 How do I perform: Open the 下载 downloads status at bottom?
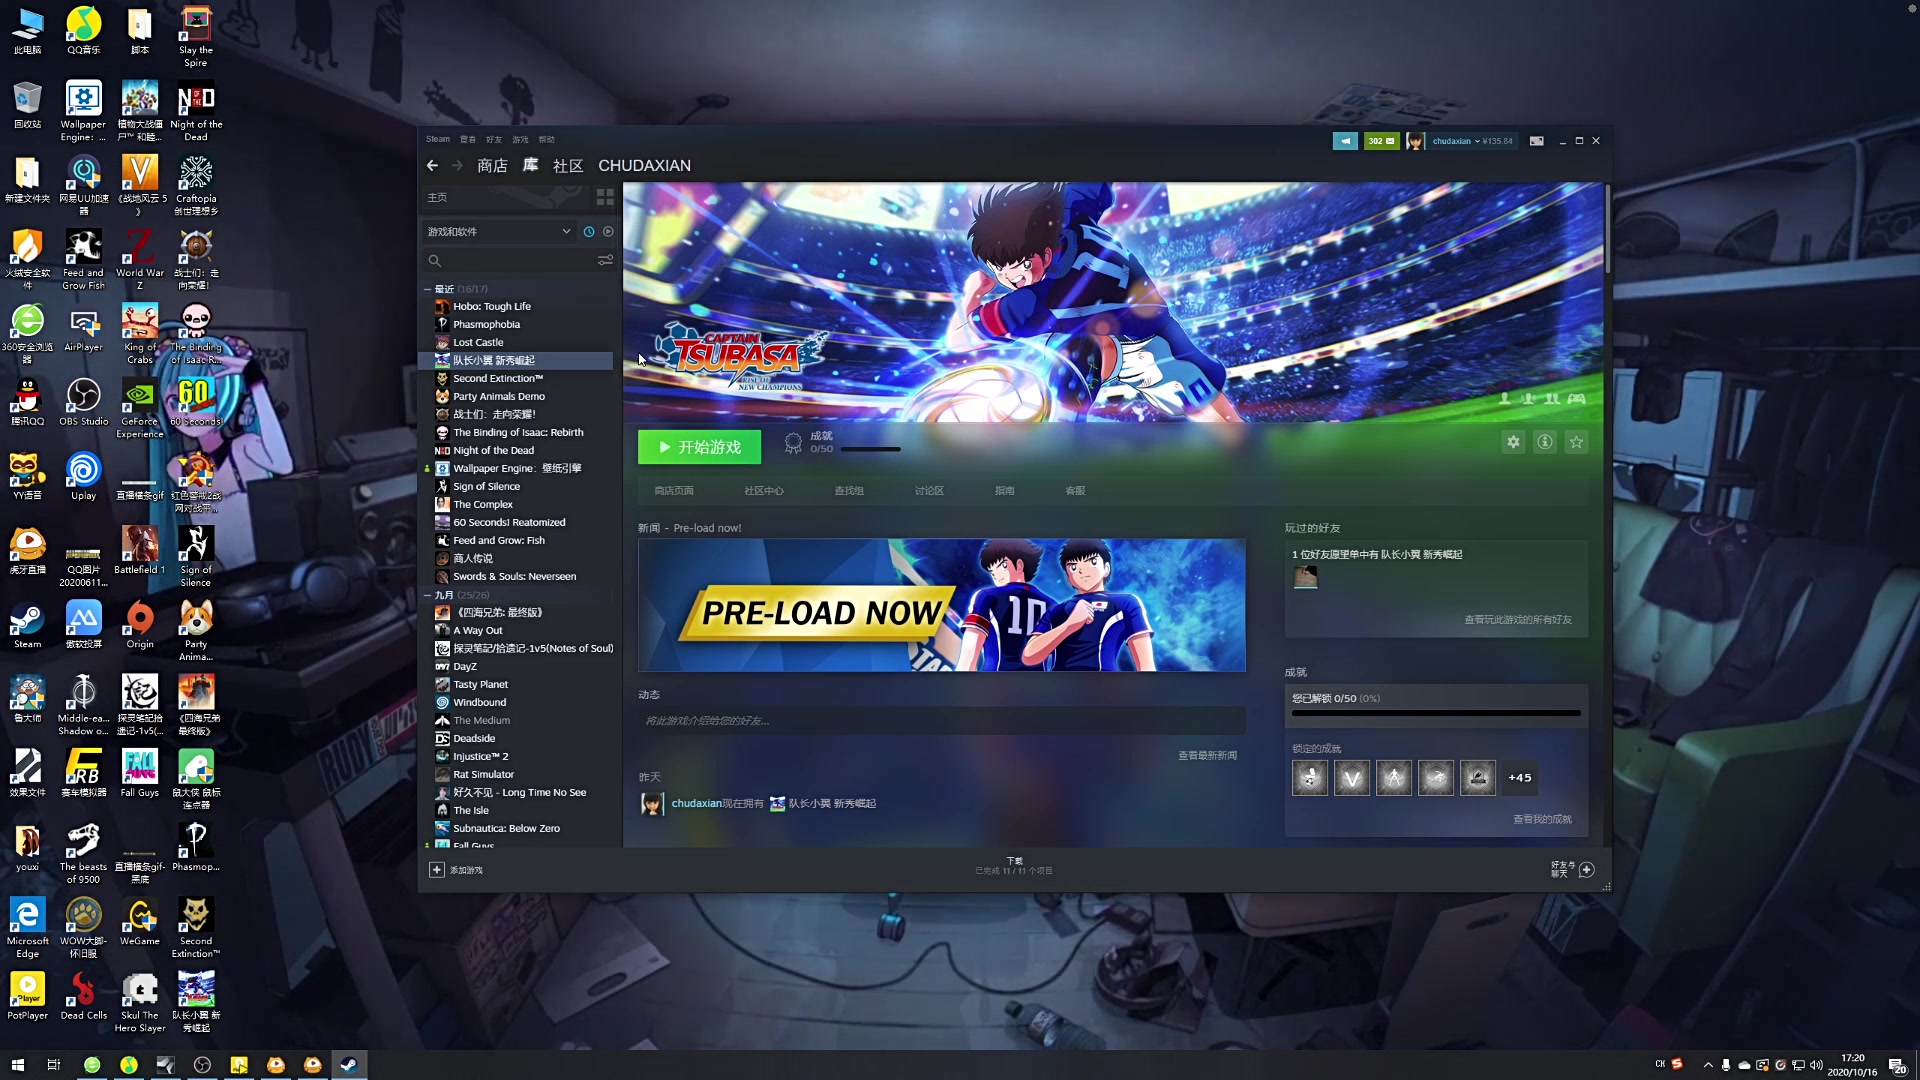click(x=1014, y=866)
